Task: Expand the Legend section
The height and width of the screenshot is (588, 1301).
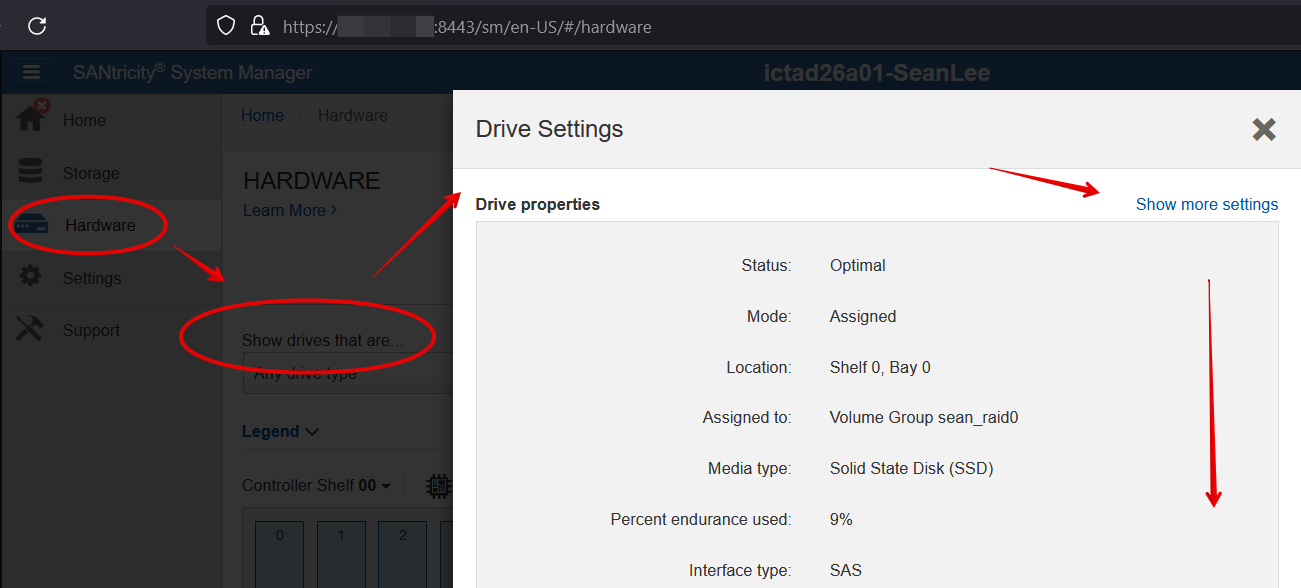Action: [x=280, y=432]
